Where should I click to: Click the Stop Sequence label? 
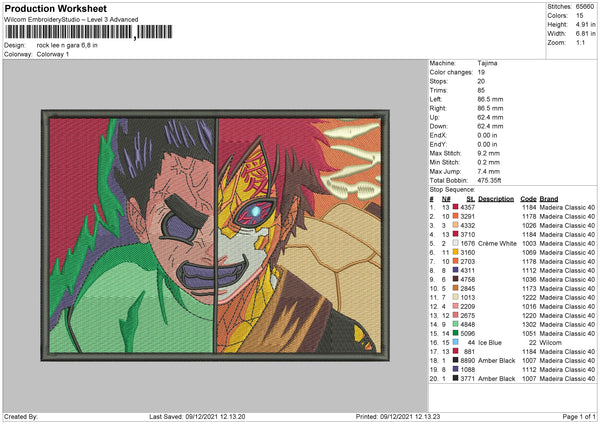tap(452, 189)
